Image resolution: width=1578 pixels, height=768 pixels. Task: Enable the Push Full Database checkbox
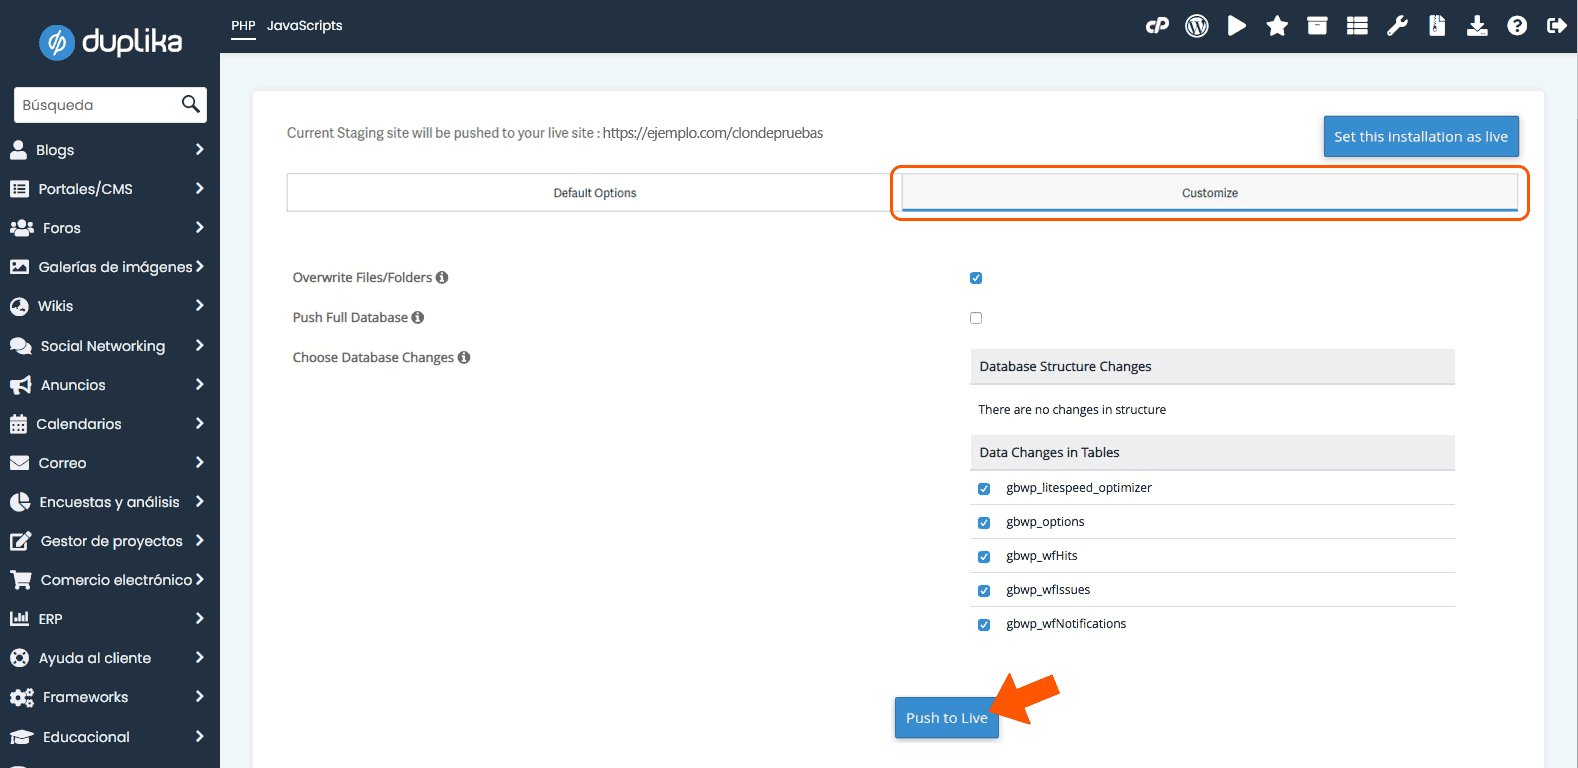pos(976,318)
